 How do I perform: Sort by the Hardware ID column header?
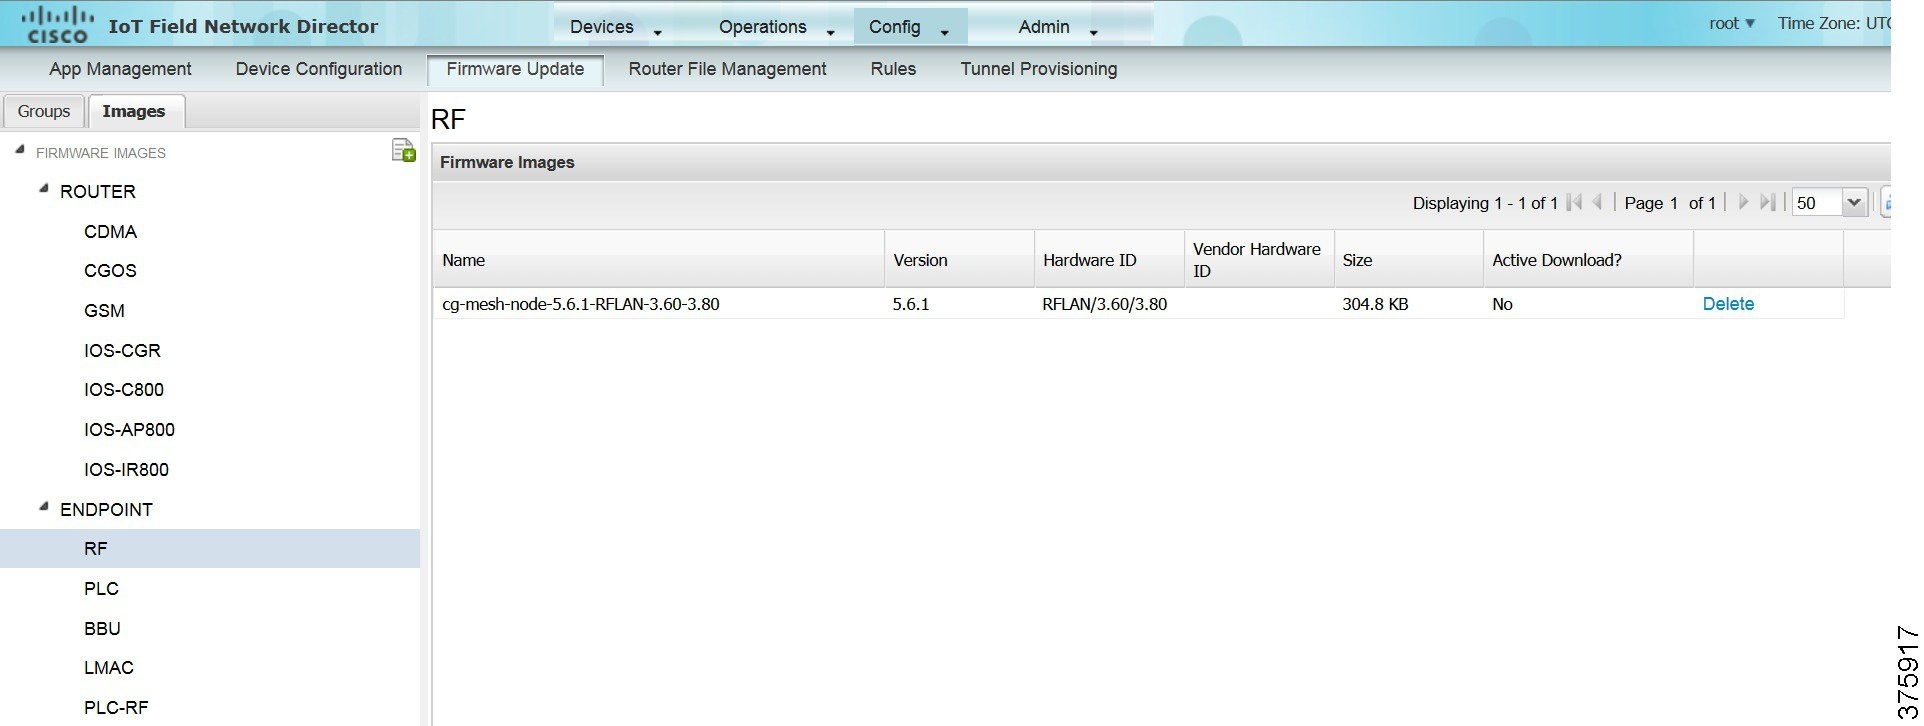1109,260
